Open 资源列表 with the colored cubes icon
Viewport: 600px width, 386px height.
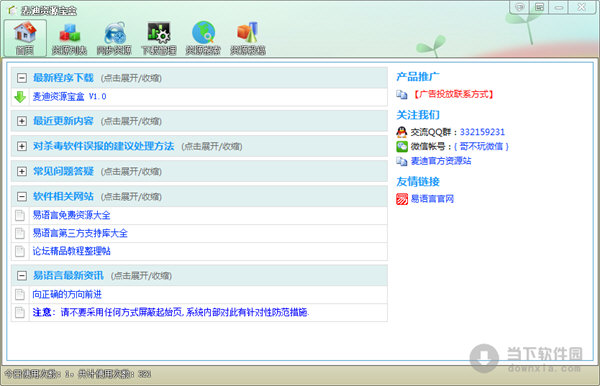(69, 38)
